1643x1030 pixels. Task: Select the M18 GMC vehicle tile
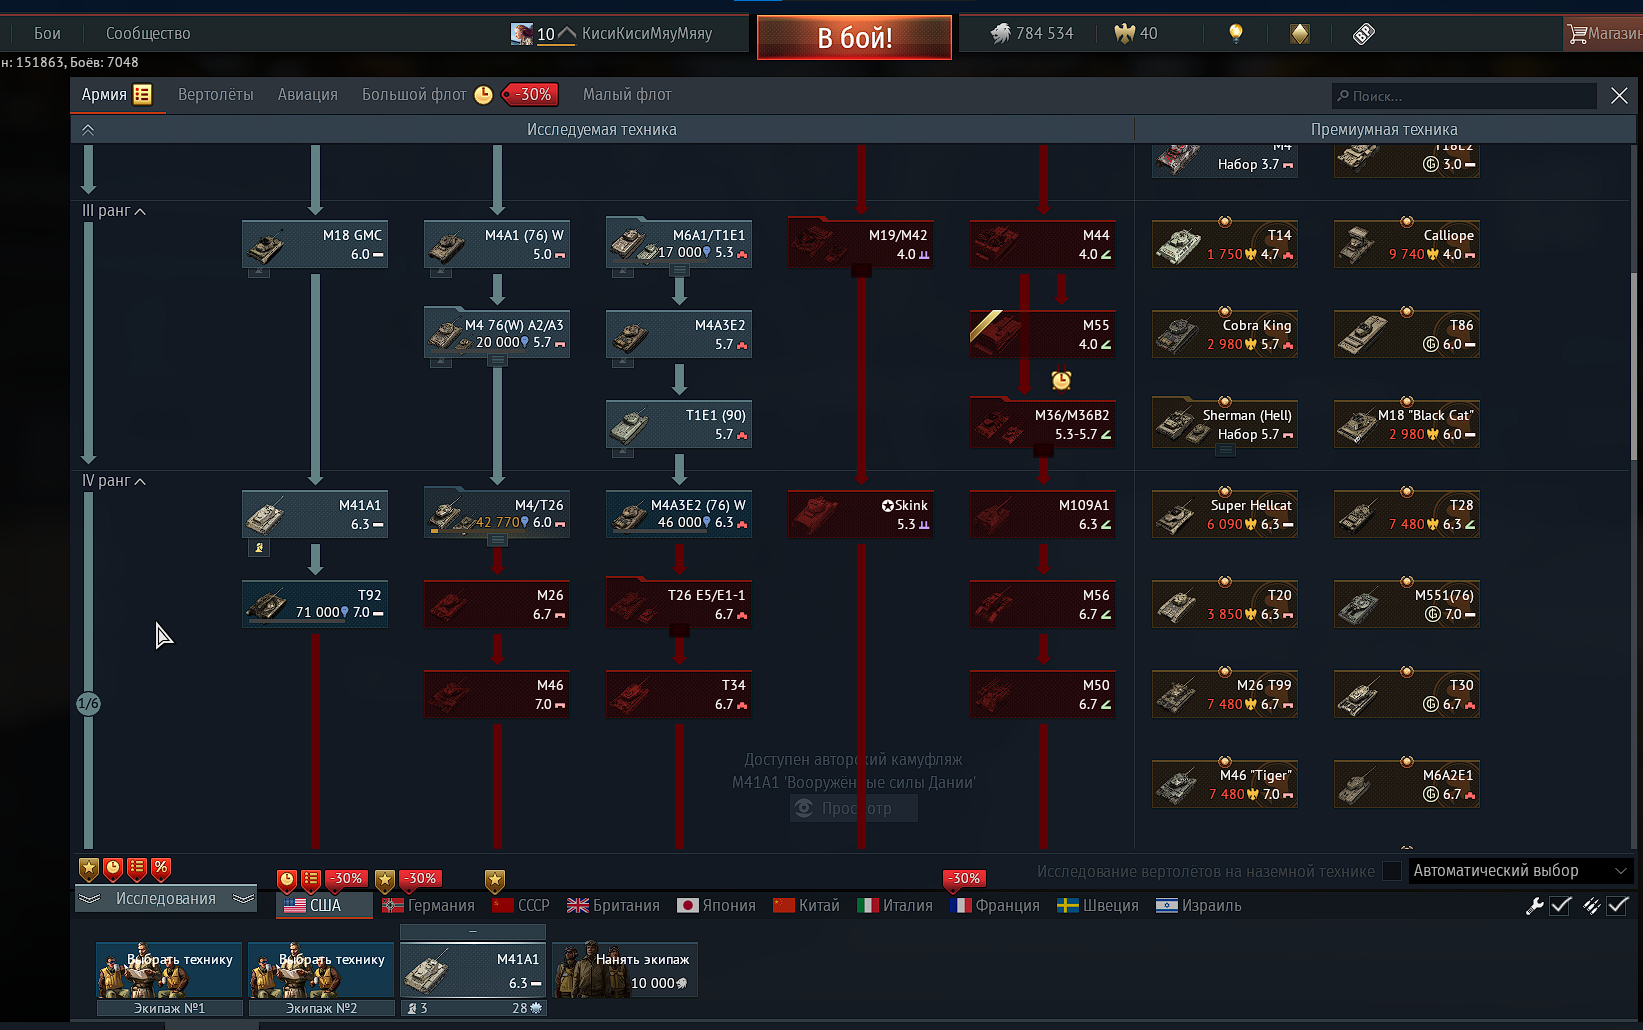[315, 244]
